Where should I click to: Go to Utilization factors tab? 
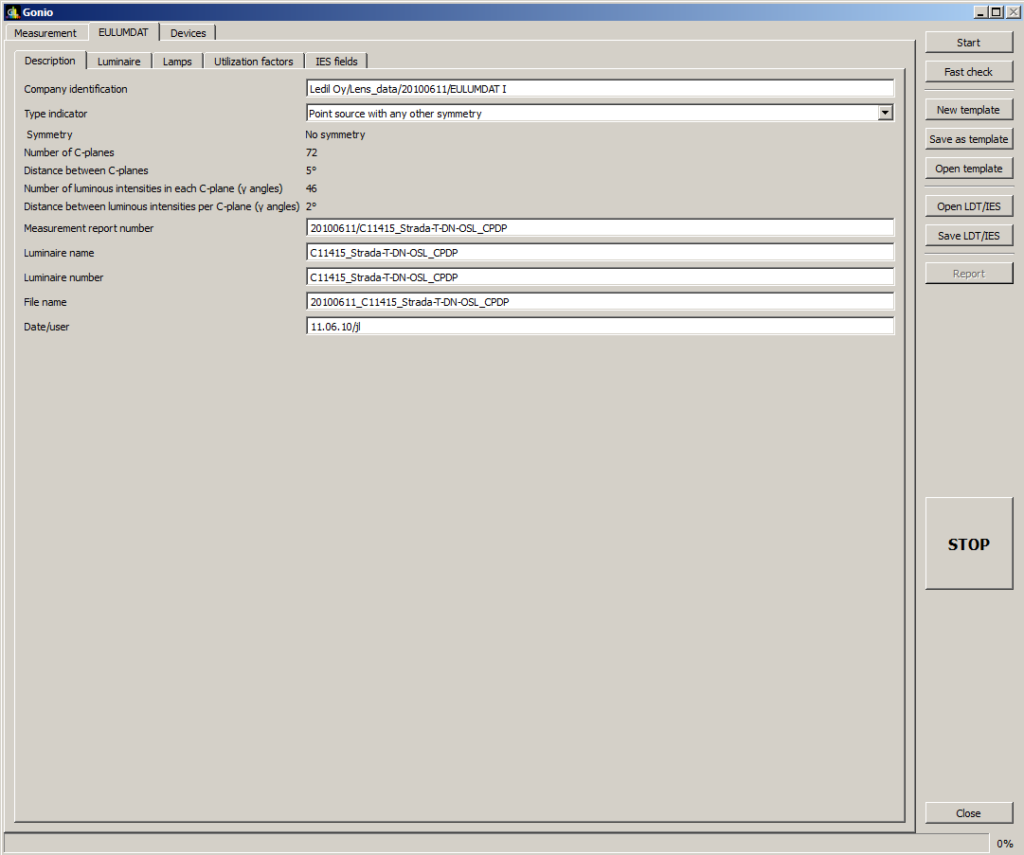tap(253, 61)
